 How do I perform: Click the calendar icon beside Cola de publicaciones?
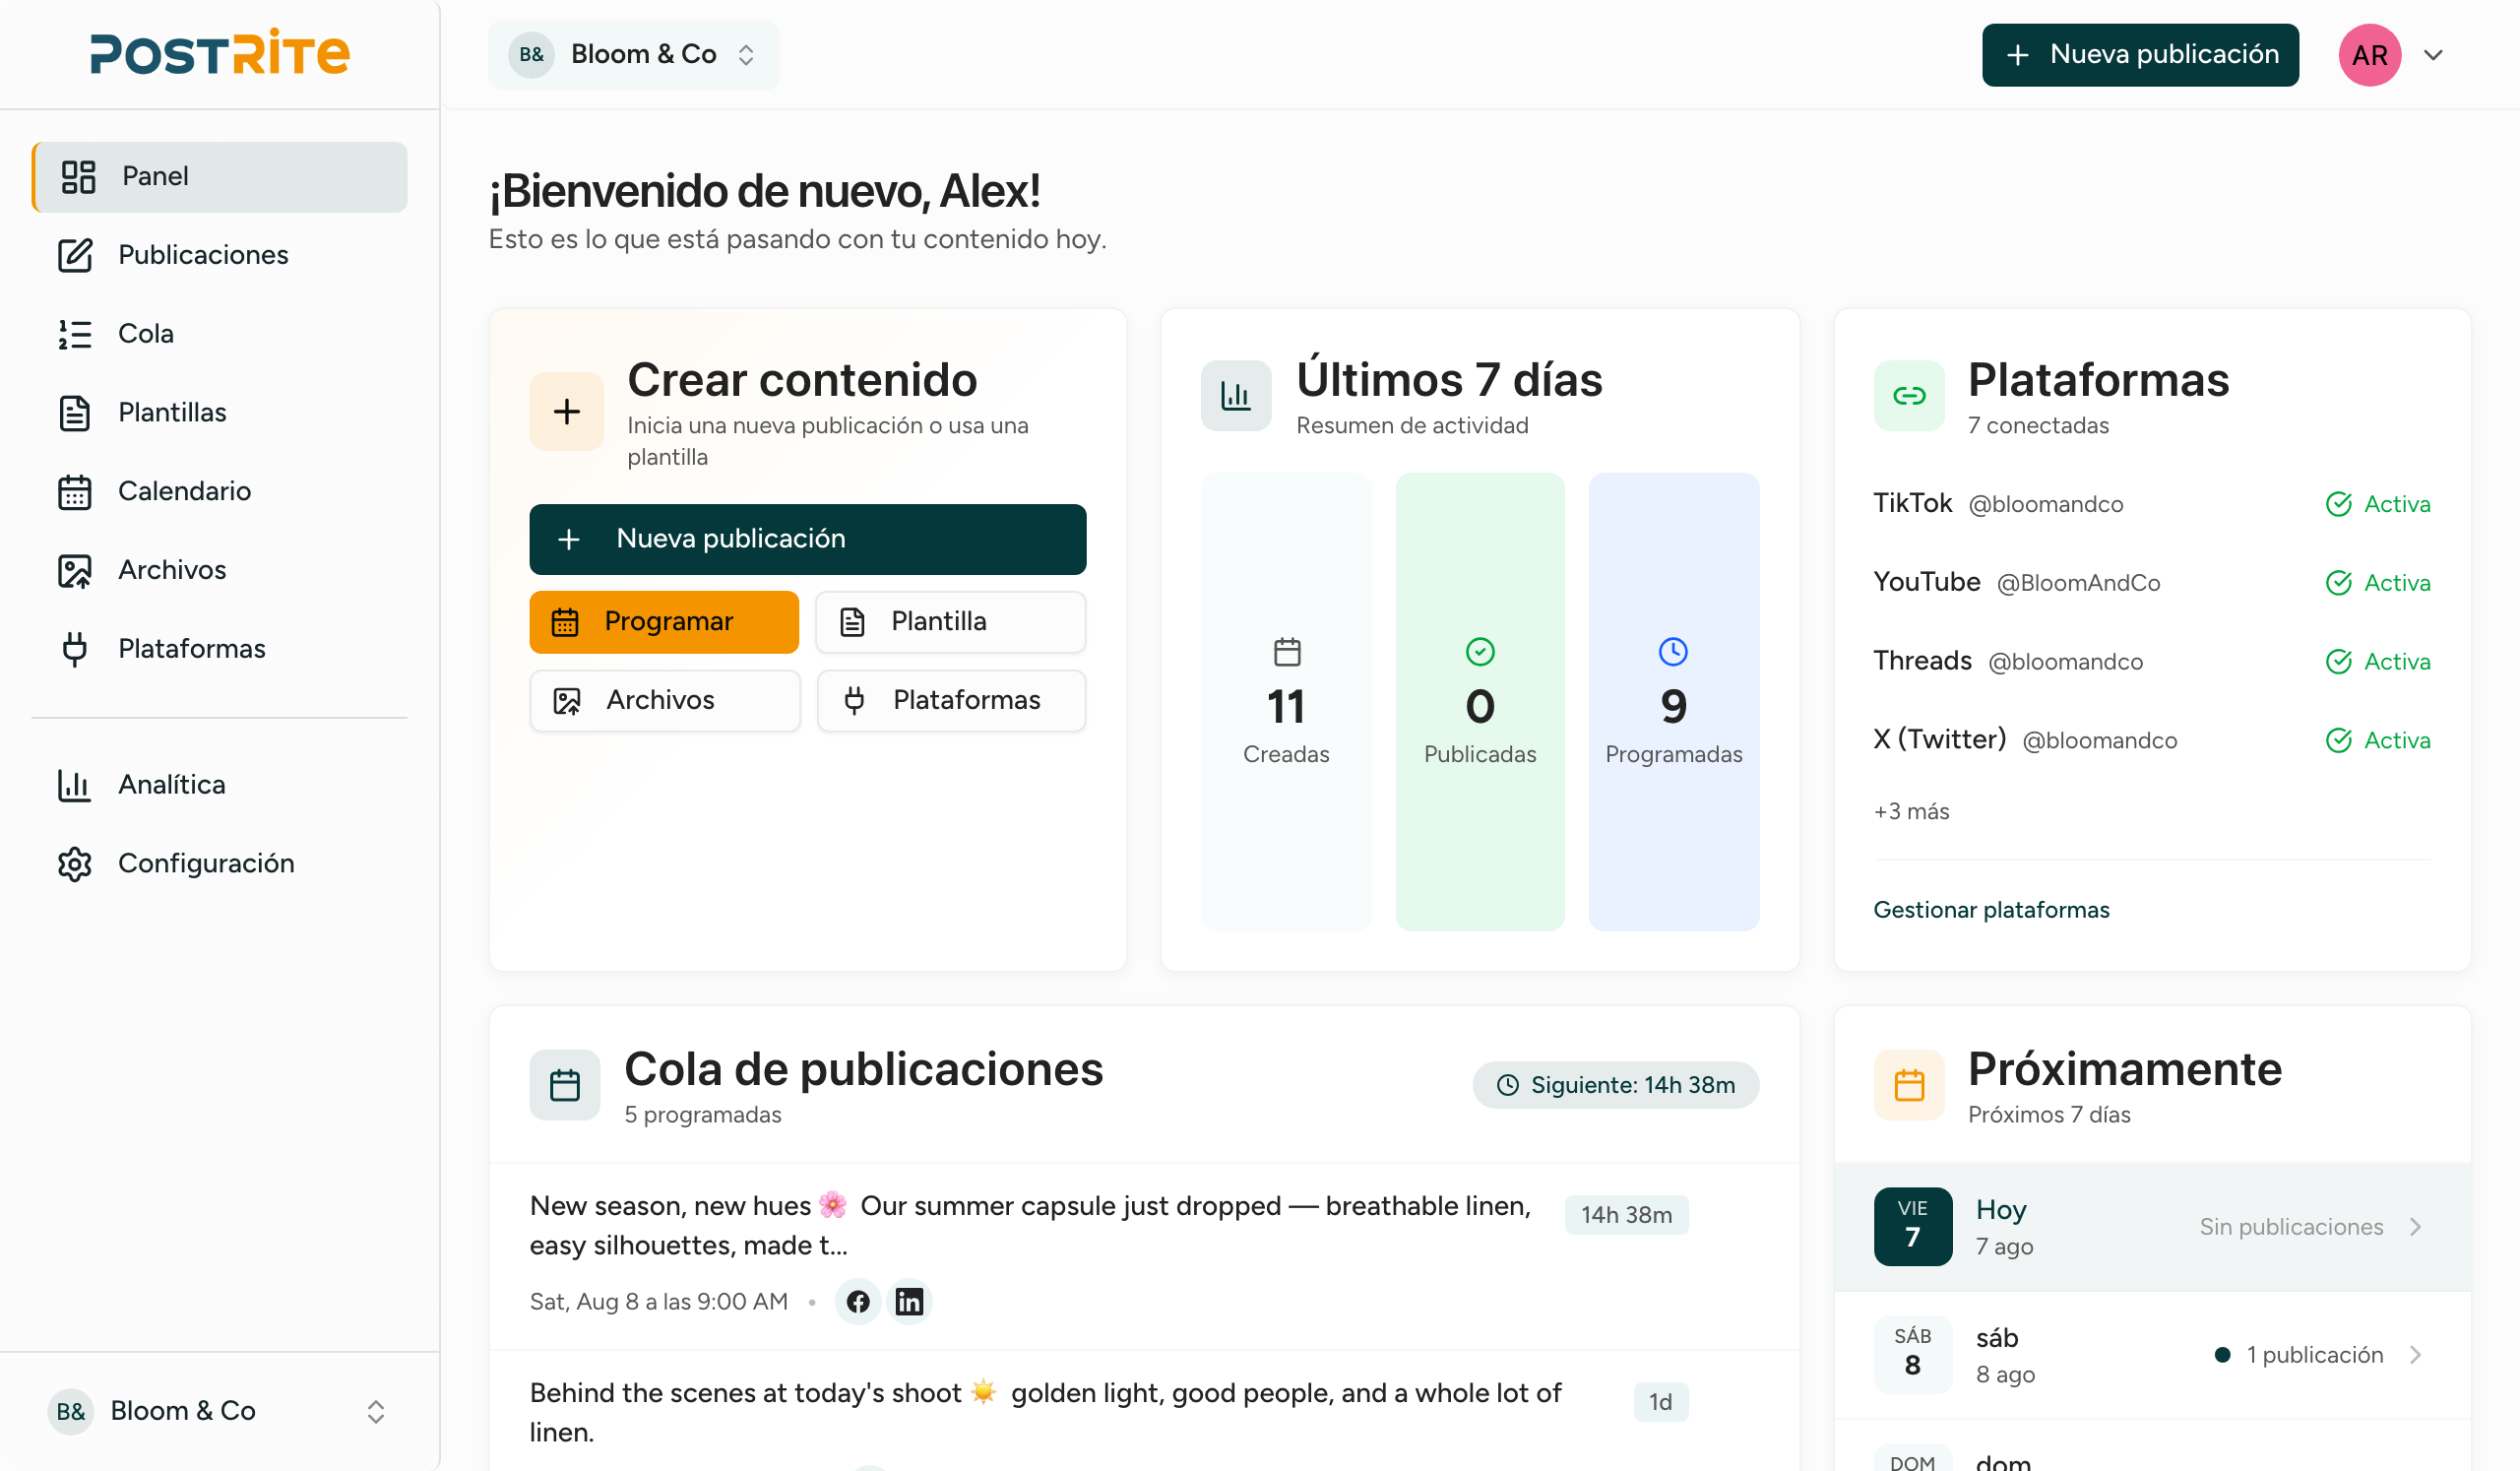565,1085
